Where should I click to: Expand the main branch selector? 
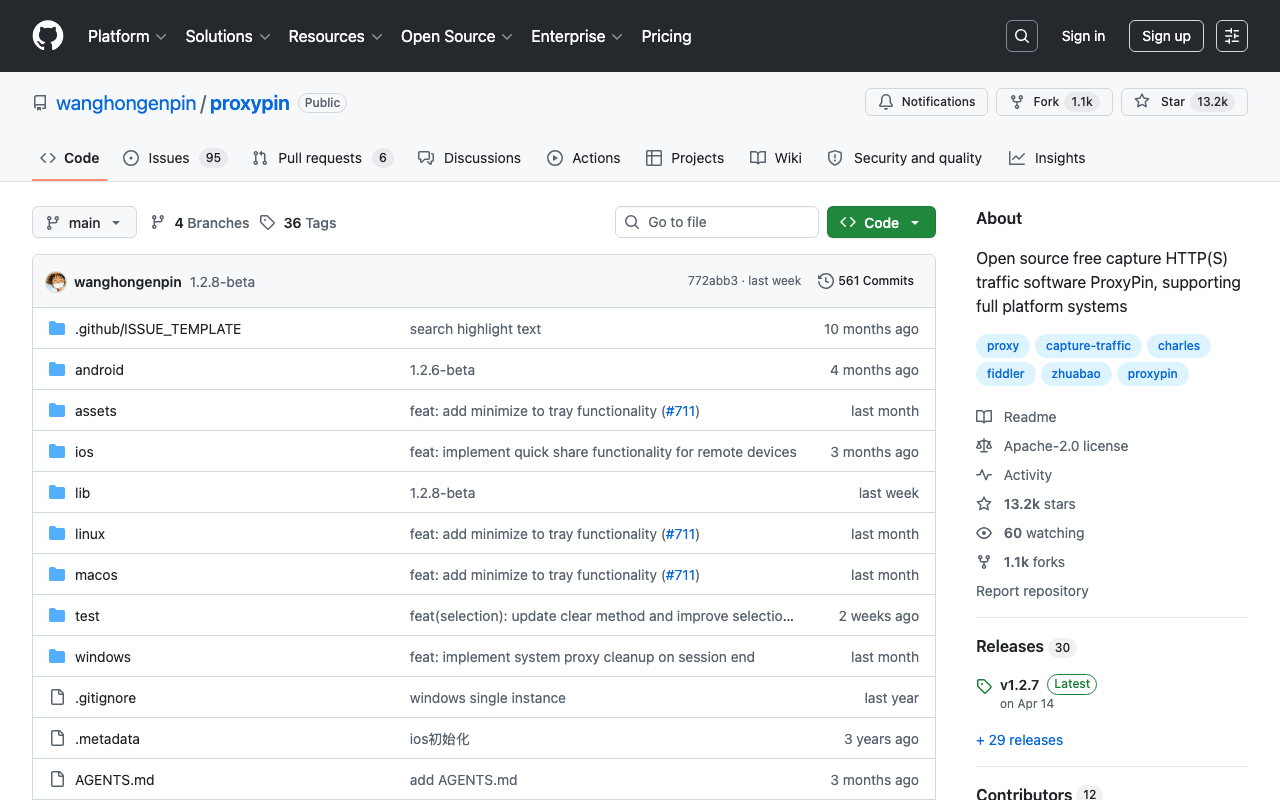click(x=84, y=222)
